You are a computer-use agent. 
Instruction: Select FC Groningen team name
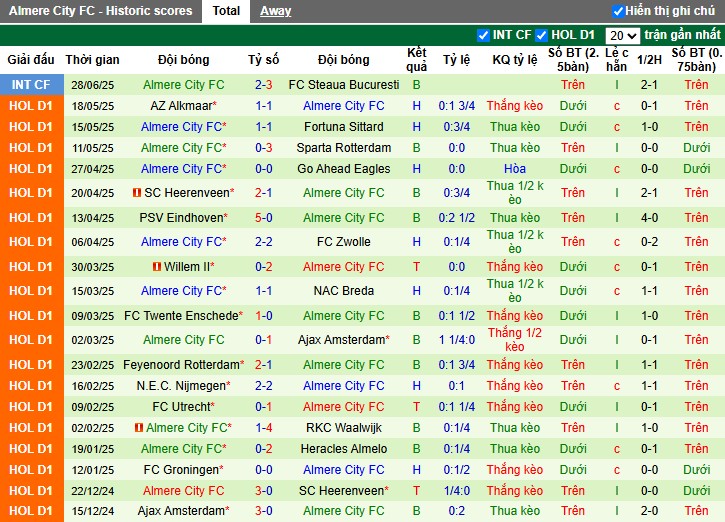183,470
